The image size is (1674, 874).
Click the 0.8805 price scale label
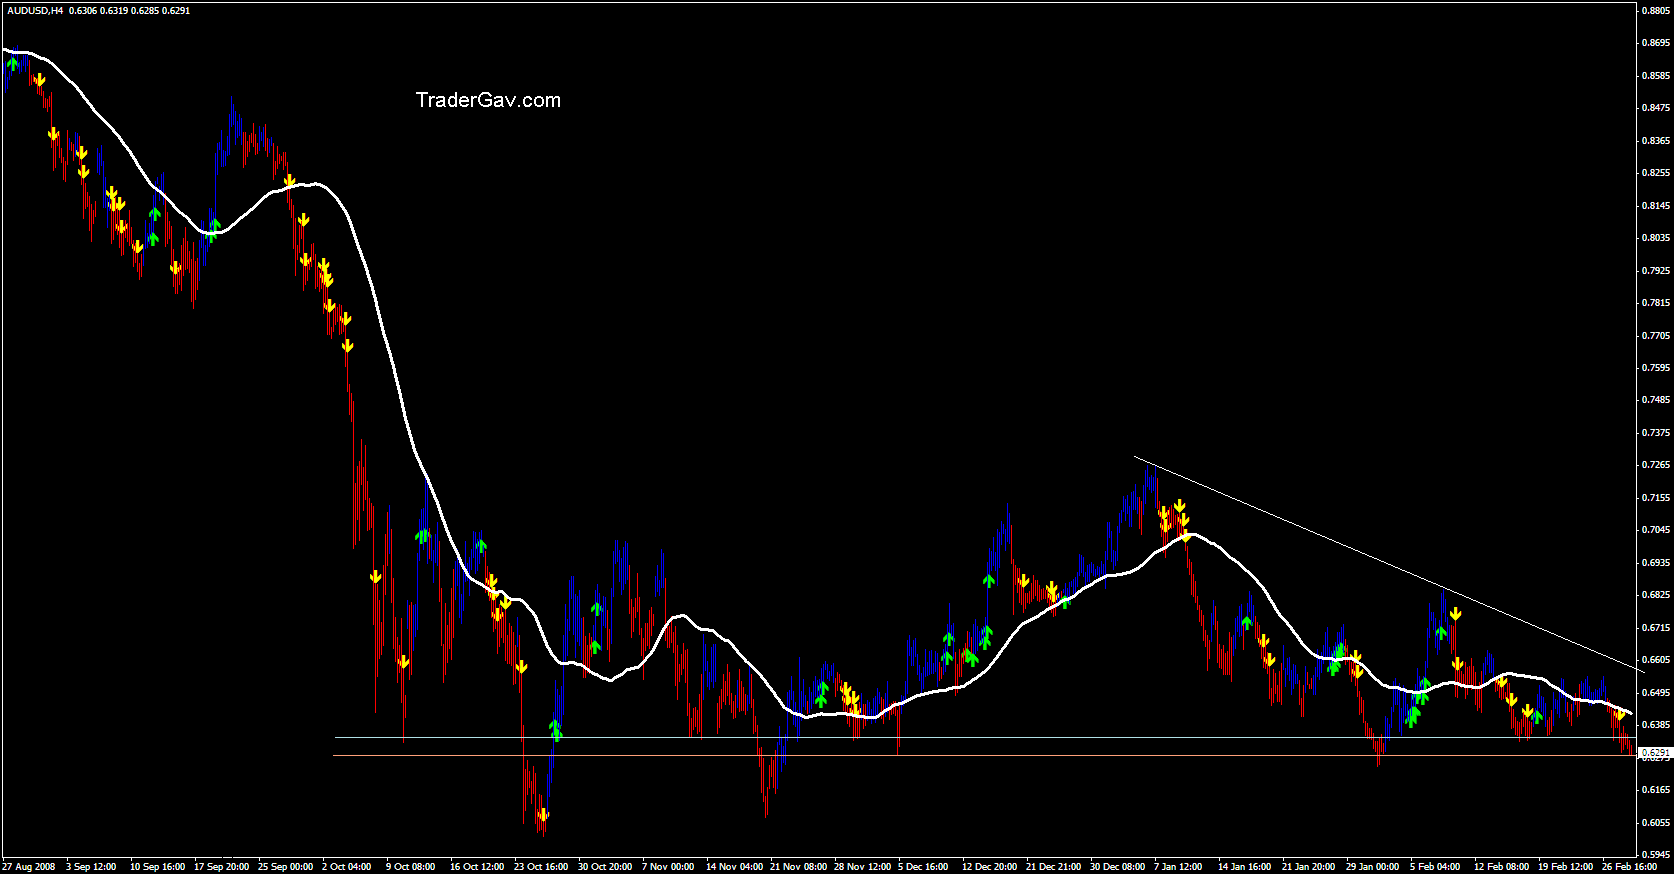(1655, 10)
